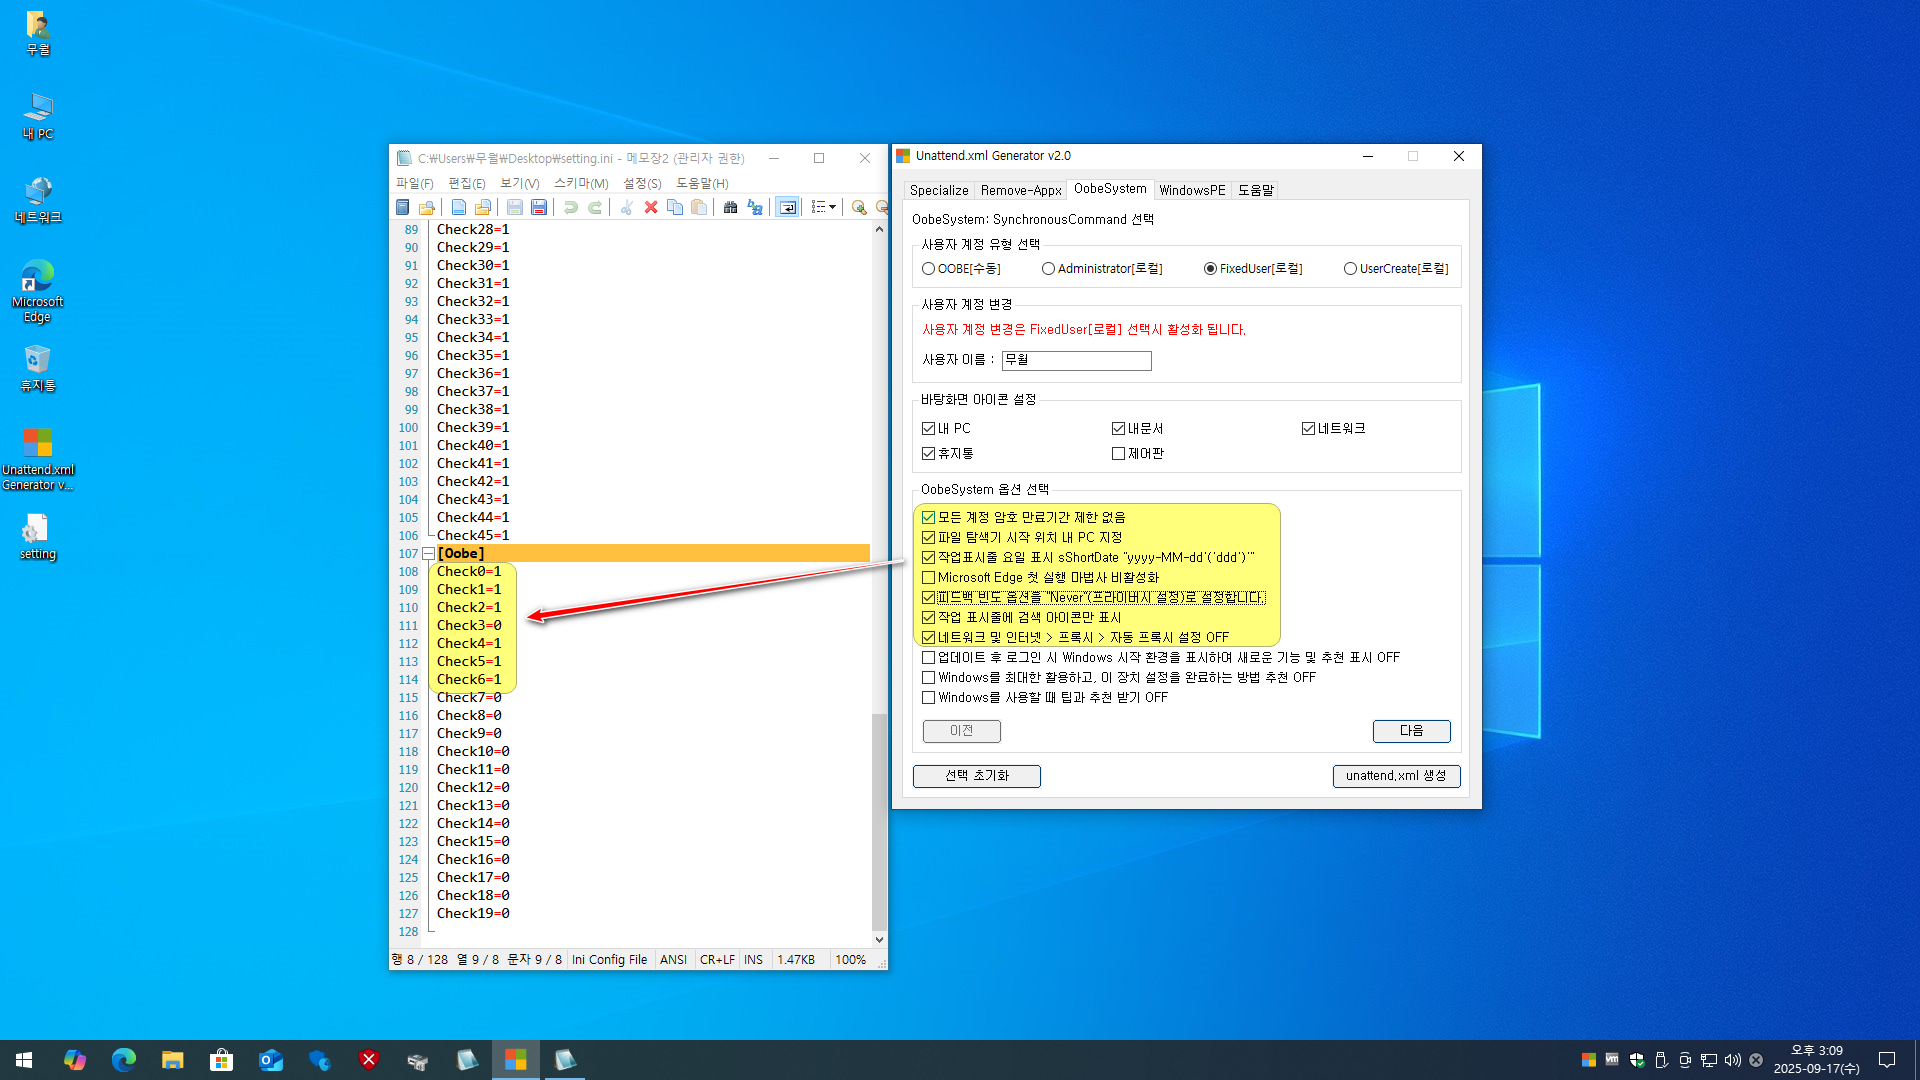Collapse the [Oobe] section fold marker

pos(428,554)
